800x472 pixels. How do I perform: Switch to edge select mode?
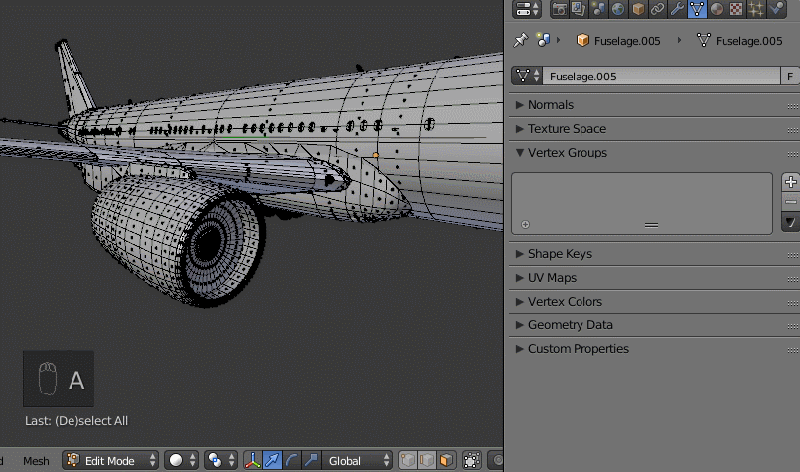coord(427,460)
